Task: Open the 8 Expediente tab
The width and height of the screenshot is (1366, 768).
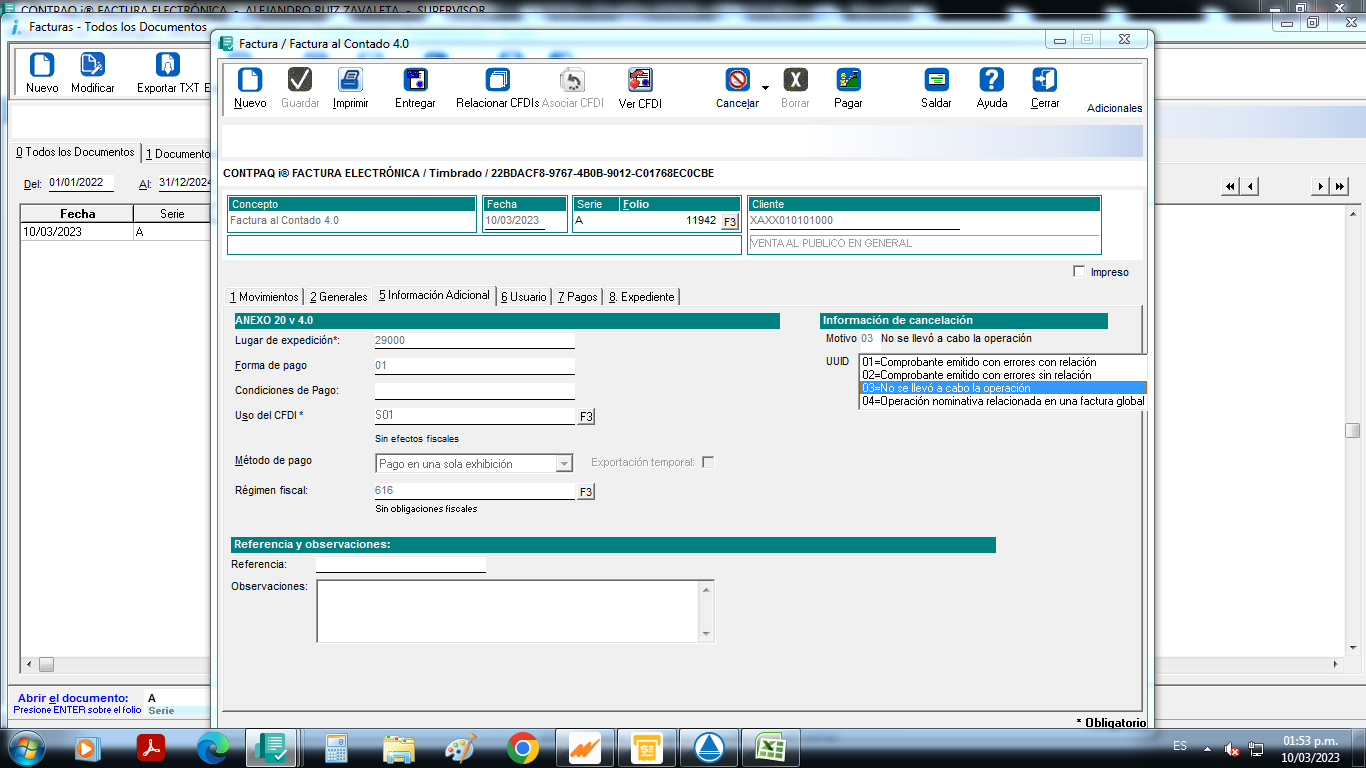Action: (641, 297)
